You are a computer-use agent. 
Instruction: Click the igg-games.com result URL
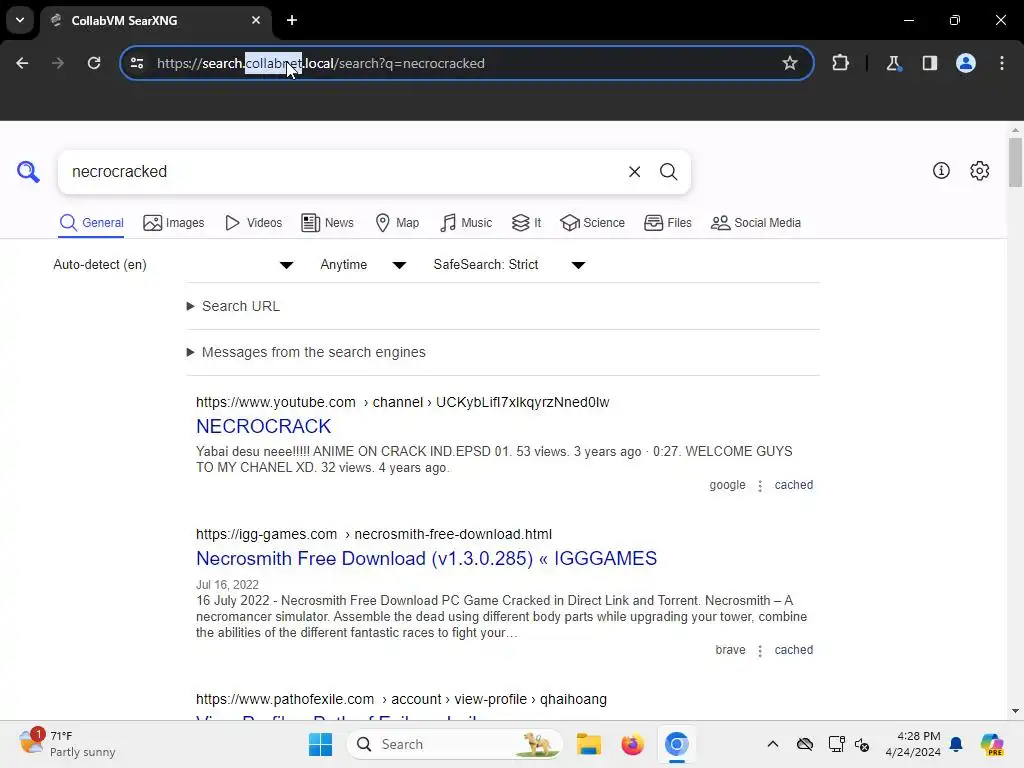click(x=374, y=534)
